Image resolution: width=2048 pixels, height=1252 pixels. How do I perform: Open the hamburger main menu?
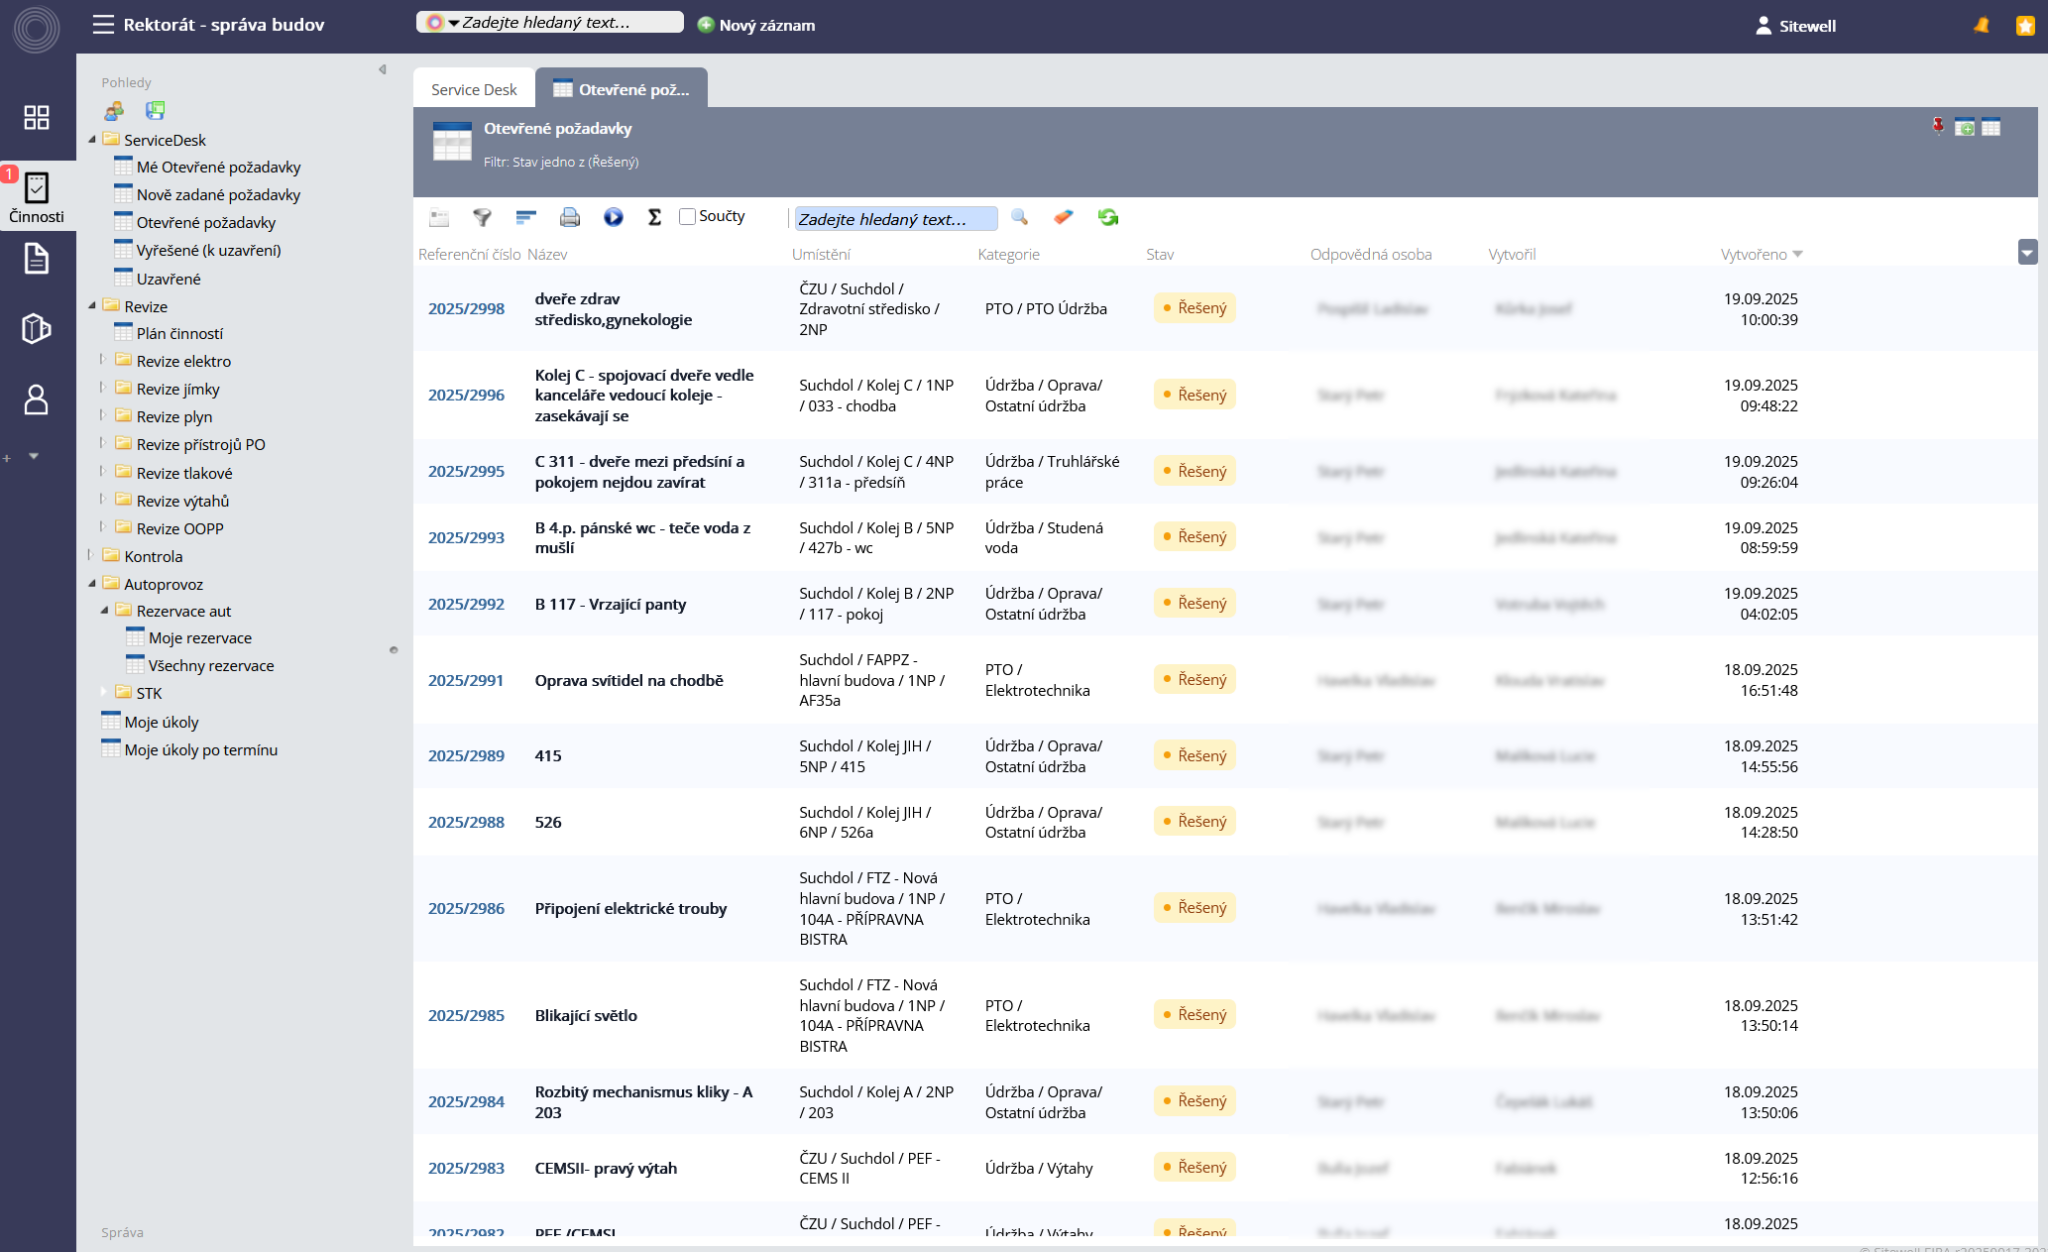coord(103,24)
